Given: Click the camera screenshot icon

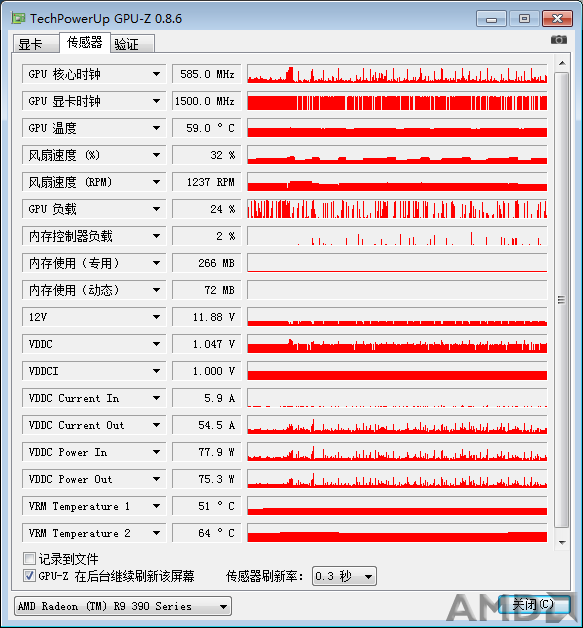Looking at the screenshot, I should [x=559, y=40].
